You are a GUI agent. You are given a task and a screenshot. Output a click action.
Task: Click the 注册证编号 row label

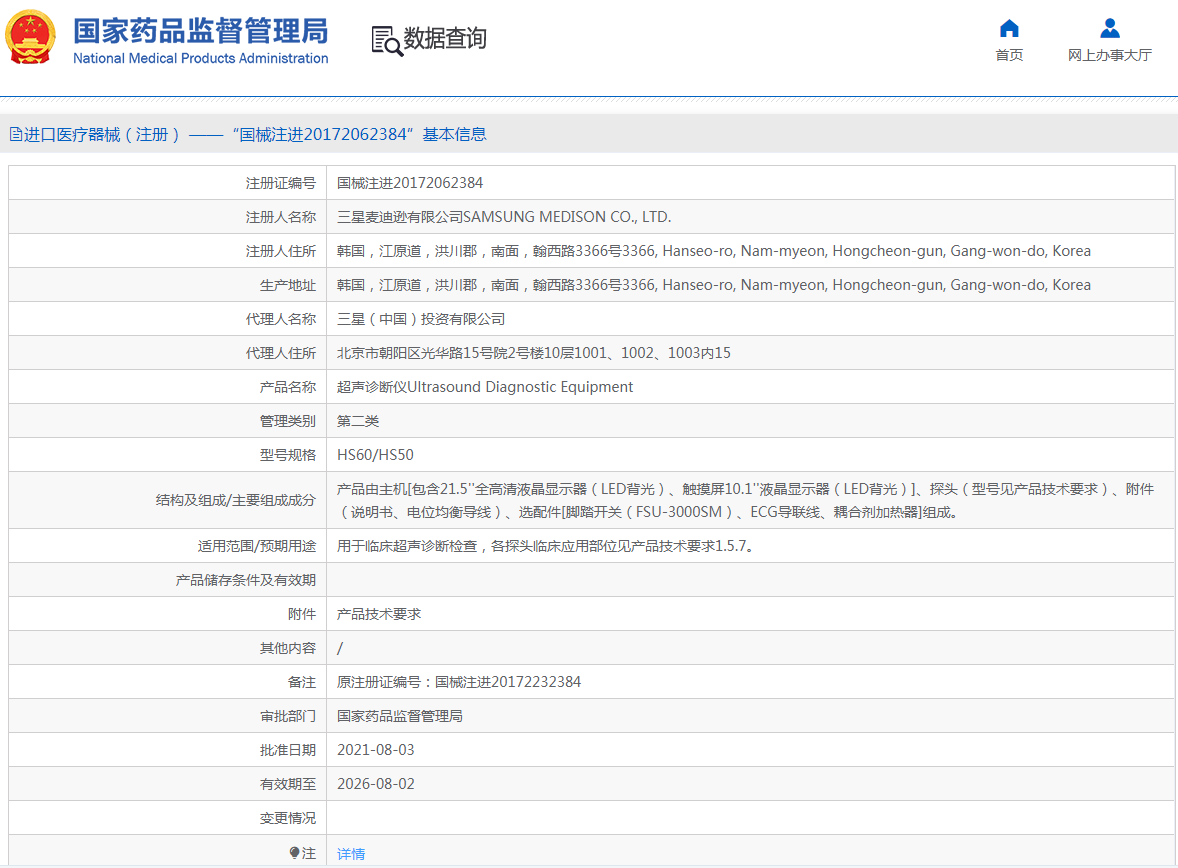tap(281, 183)
